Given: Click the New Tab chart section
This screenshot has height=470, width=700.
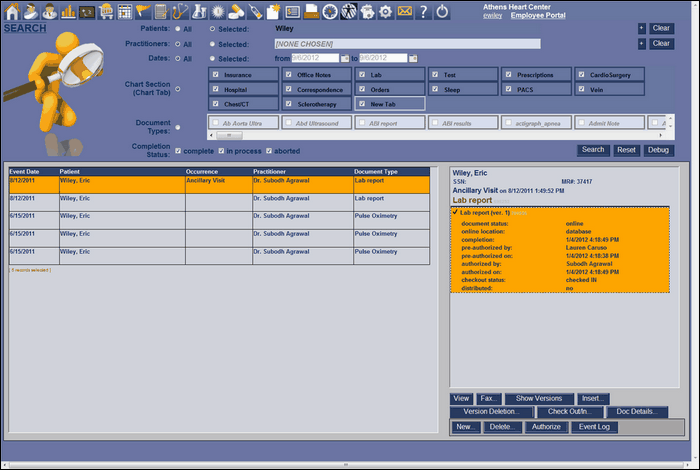Looking at the screenshot, I should [x=390, y=104].
